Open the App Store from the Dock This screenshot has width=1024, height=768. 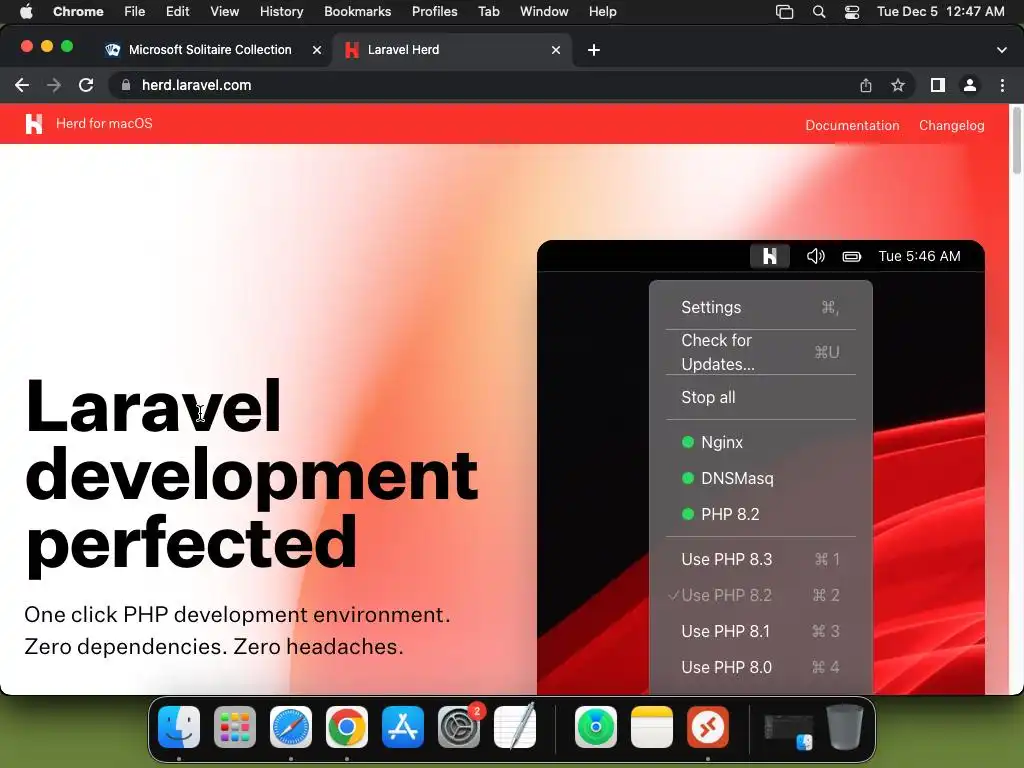(402, 727)
